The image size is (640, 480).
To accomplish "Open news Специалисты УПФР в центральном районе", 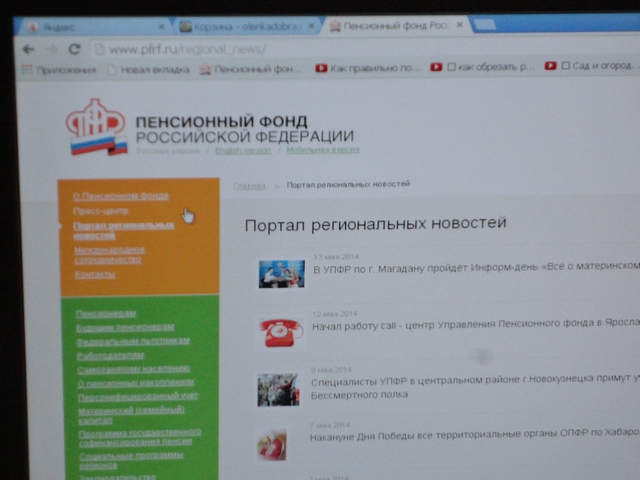I will (x=475, y=387).
